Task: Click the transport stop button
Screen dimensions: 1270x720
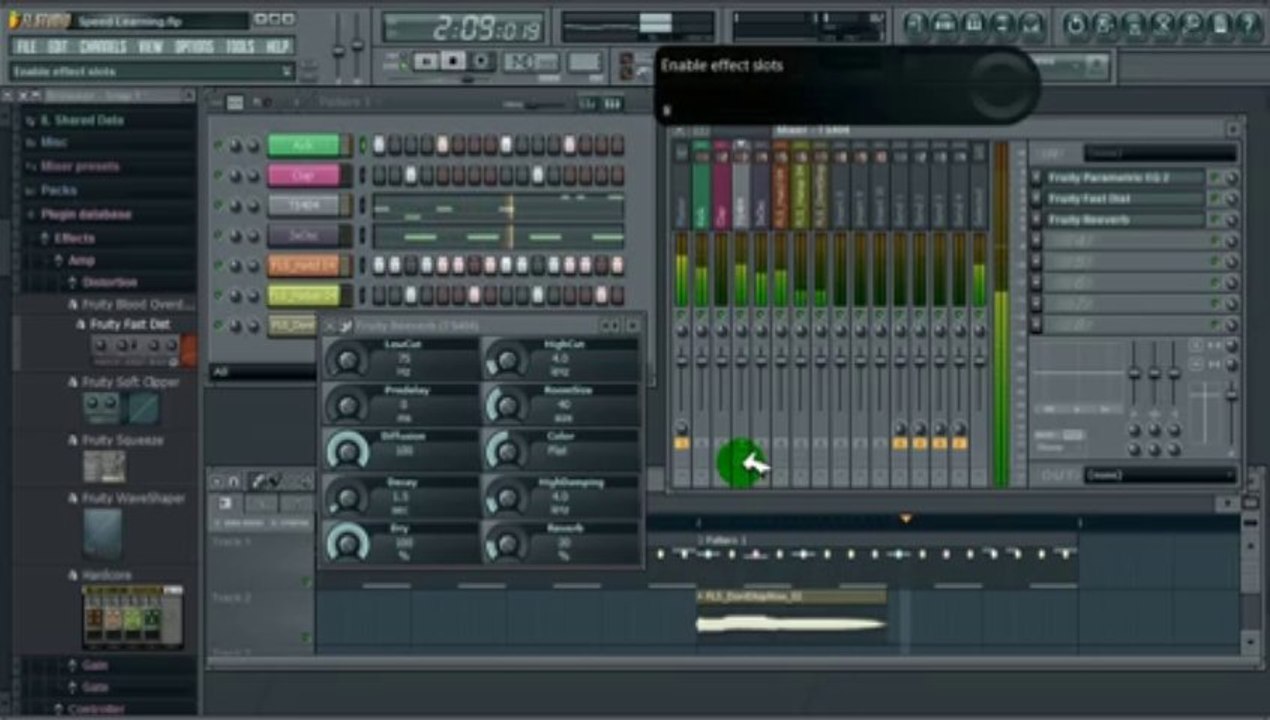Action: click(454, 62)
